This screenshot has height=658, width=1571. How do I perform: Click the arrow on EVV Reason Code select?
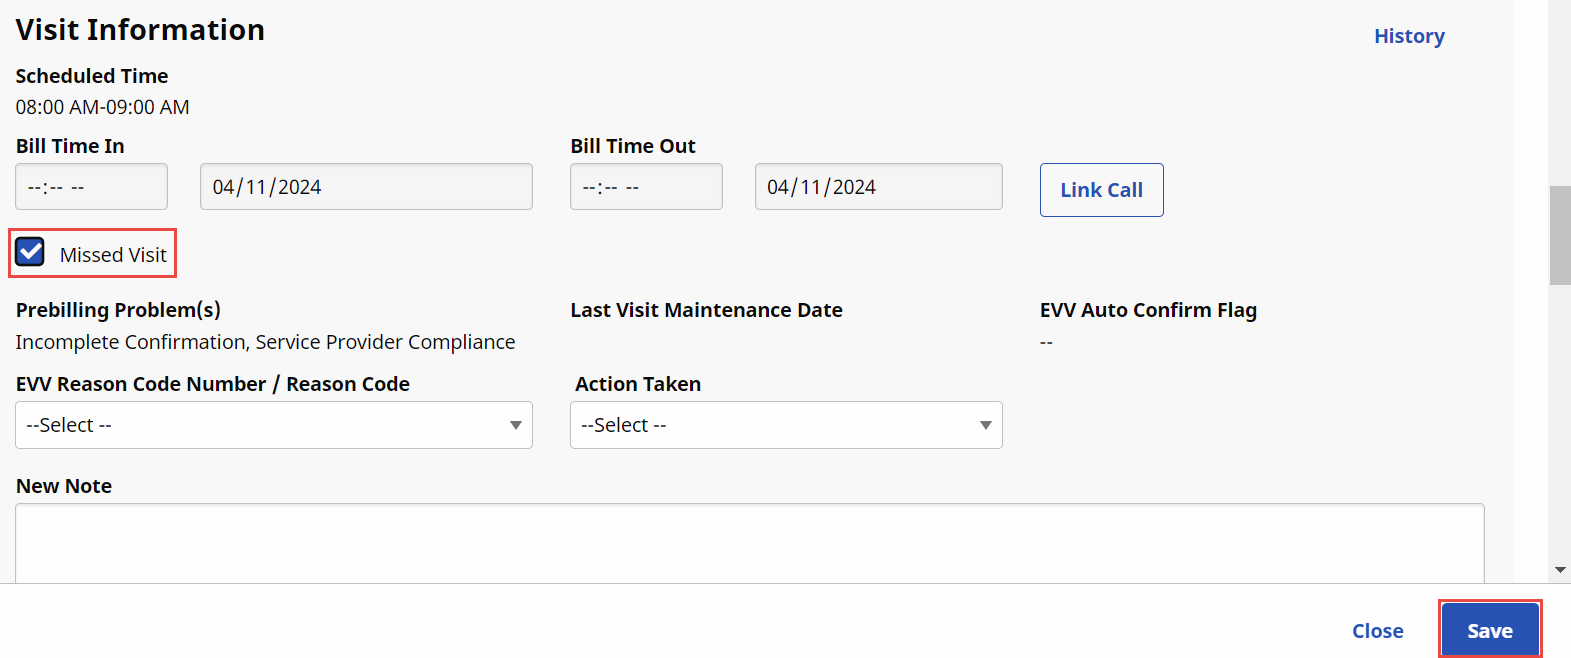tap(516, 425)
